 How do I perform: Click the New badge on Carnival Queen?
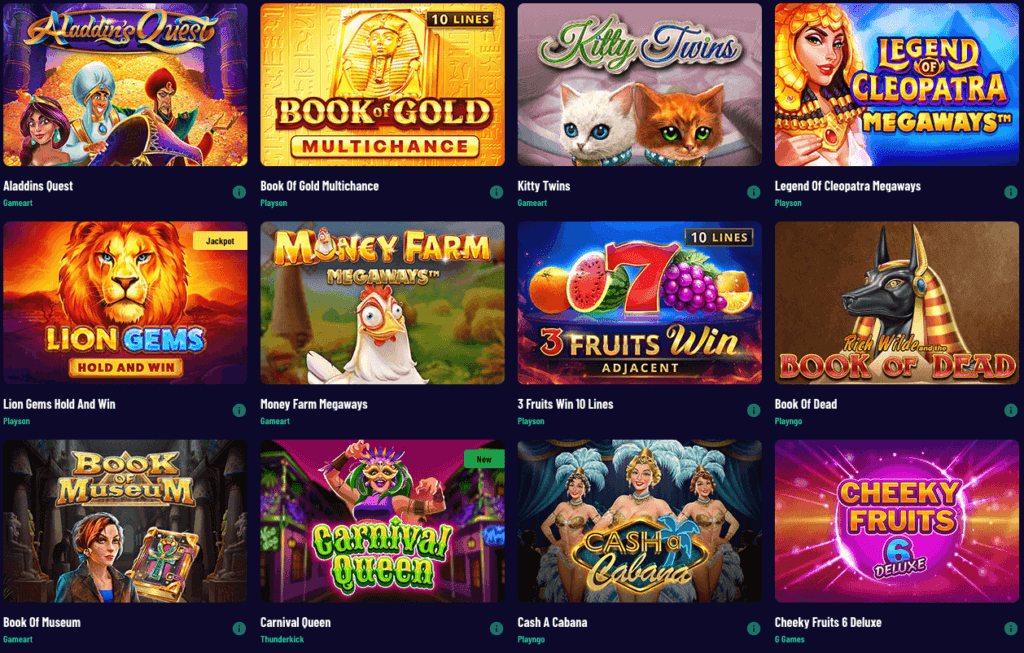(x=484, y=459)
